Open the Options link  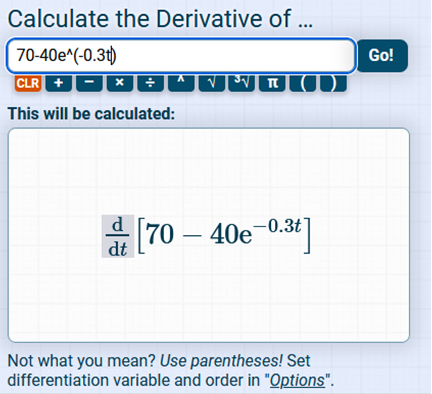coord(297,380)
